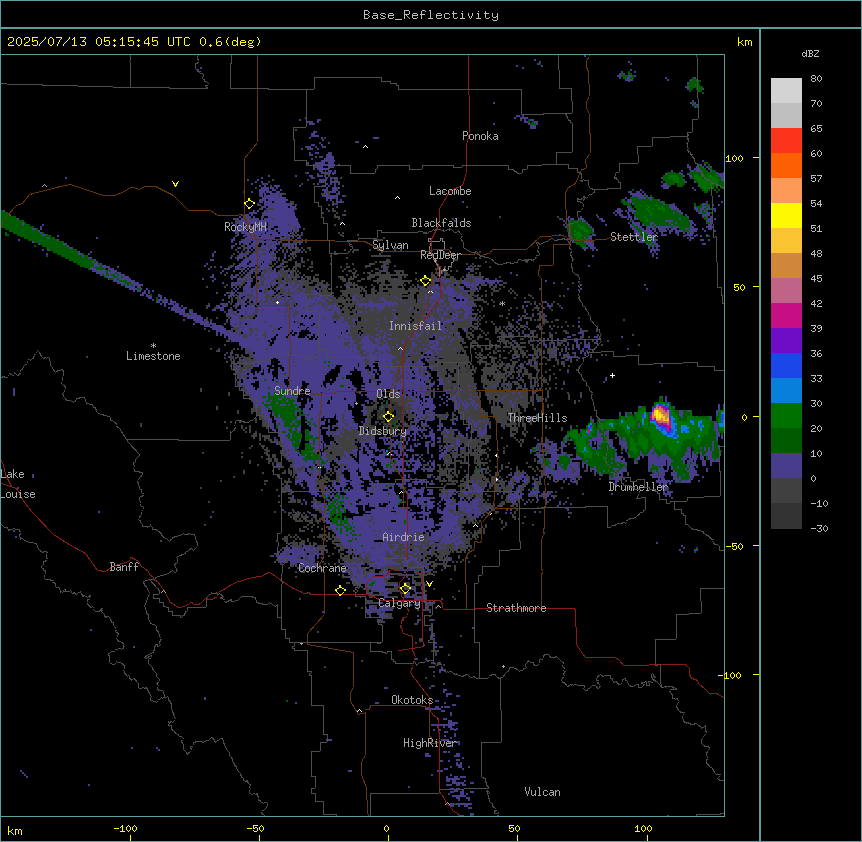Screen dimensions: 862x842
Task: Select the top light gray 80 dBZ swatch
Action: point(786,91)
